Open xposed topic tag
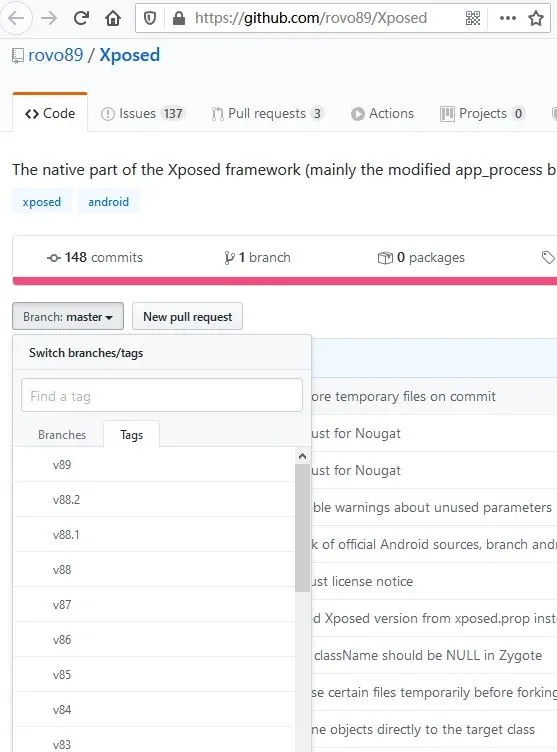557x752 pixels. tap(42, 202)
